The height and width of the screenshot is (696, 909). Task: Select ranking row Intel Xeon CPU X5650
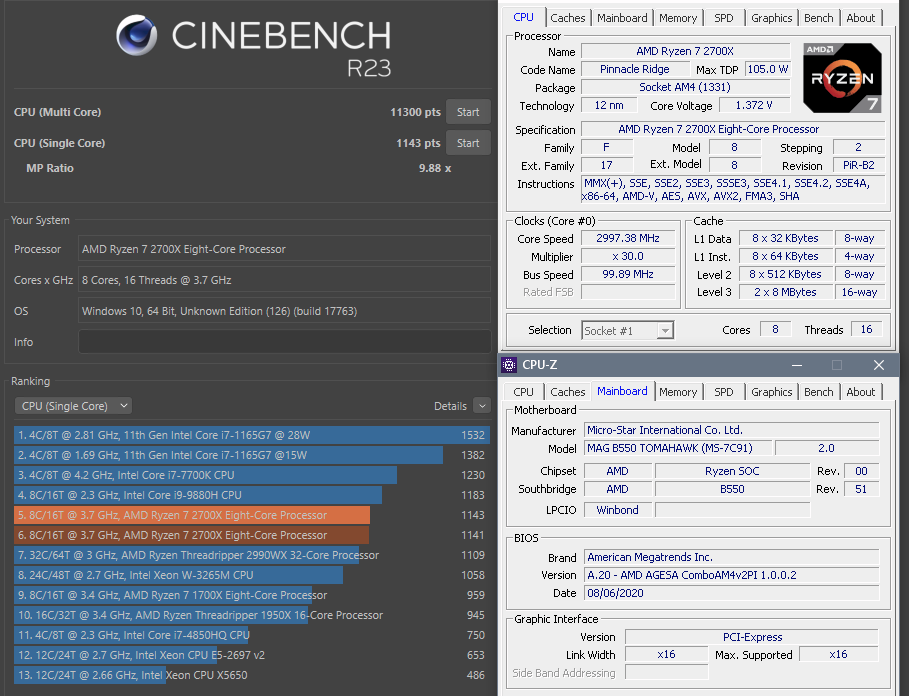[x=252, y=675]
